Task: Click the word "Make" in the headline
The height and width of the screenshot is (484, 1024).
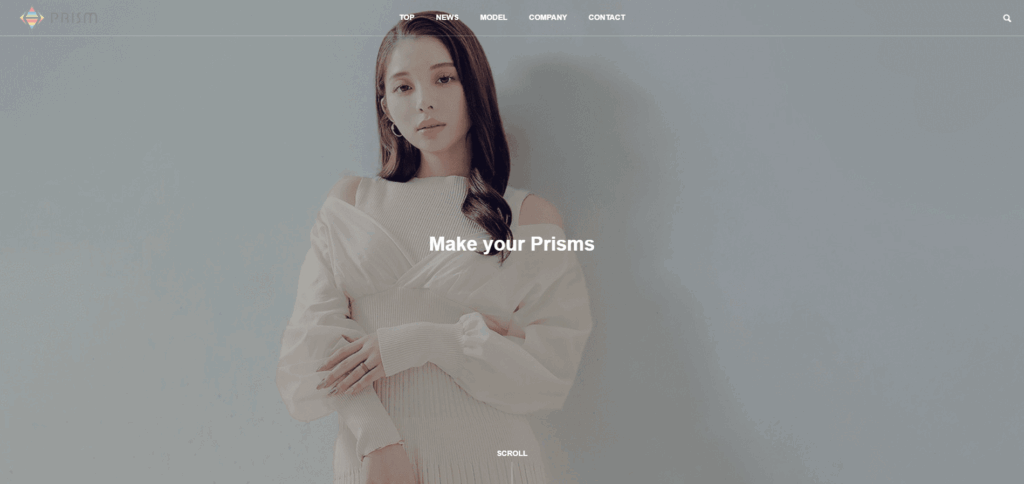Action: coord(453,244)
